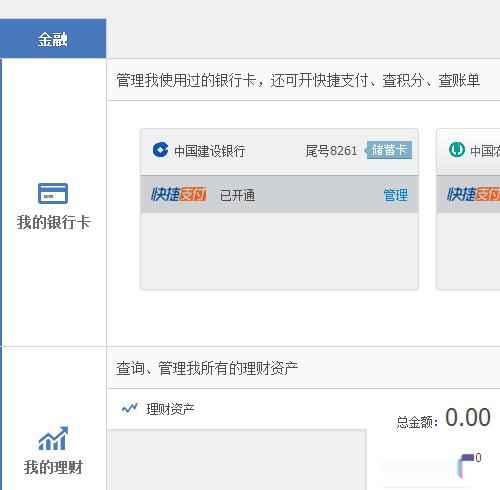The width and height of the screenshot is (500, 490).
Task: Click the 总金额 0.00 value
Action: coord(468,417)
